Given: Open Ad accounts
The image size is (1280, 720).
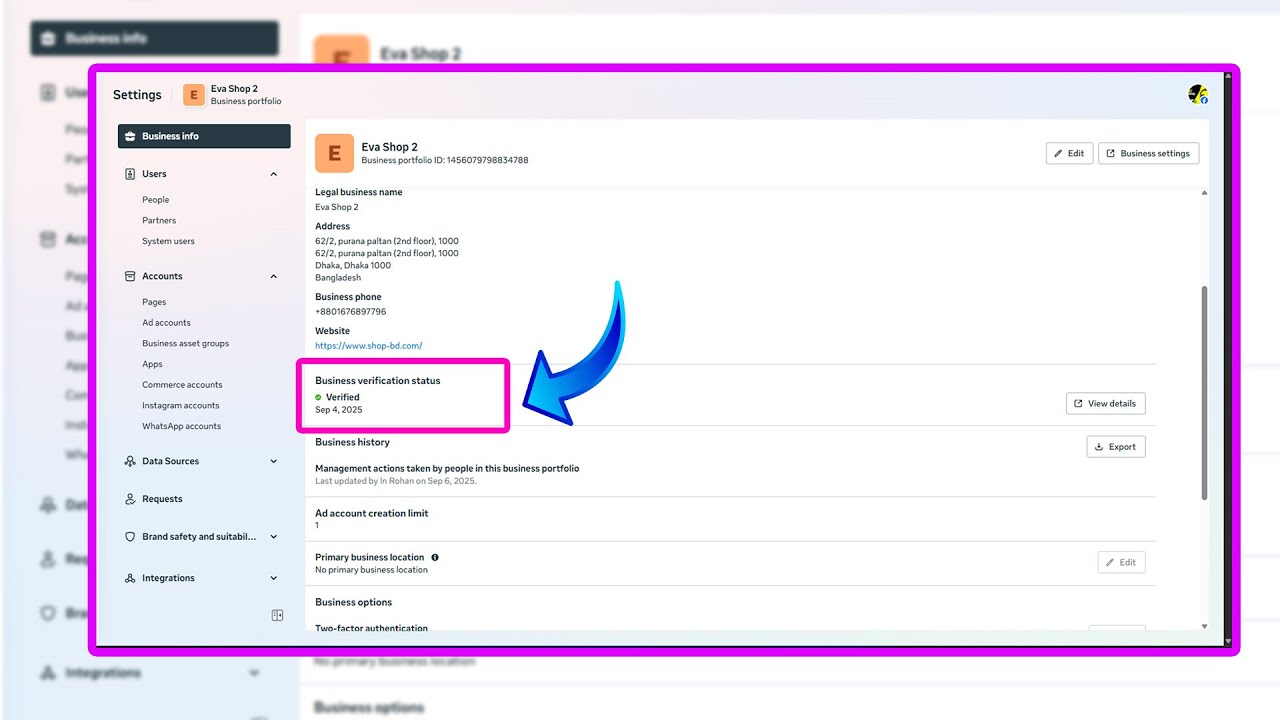Looking at the screenshot, I should point(166,323).
